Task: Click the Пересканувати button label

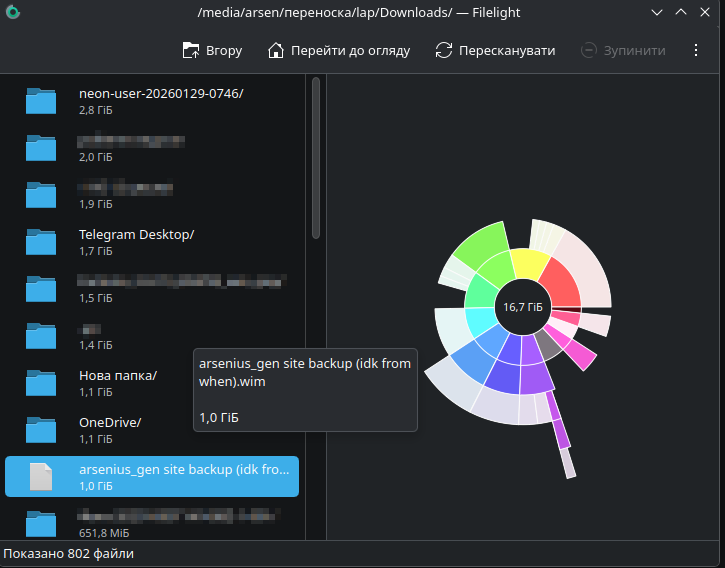Action: click(x=507, y=50)
